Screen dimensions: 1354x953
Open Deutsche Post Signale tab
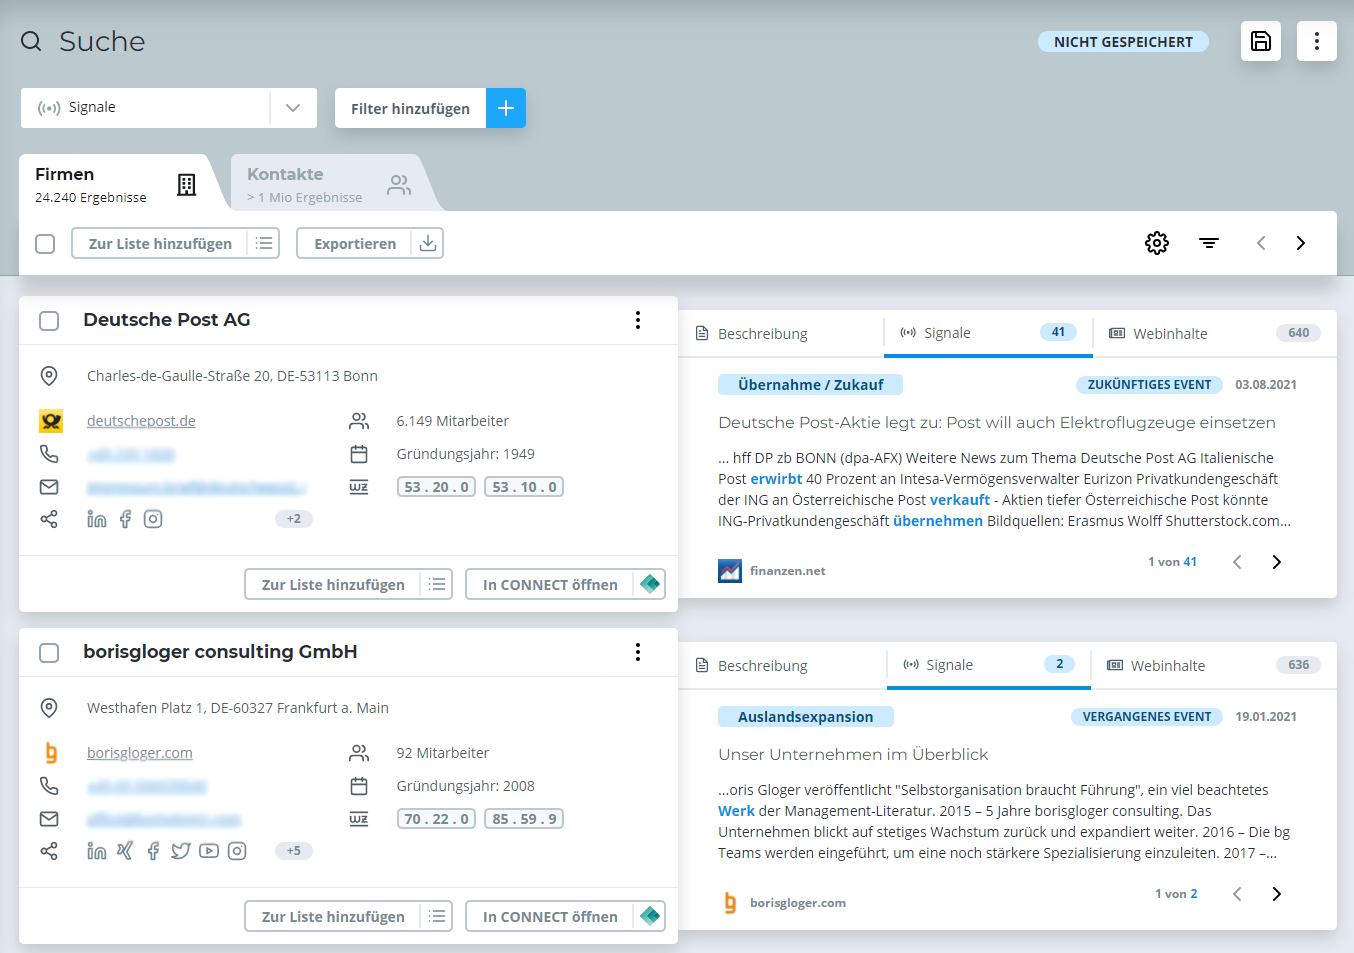[x=988, y=333]
